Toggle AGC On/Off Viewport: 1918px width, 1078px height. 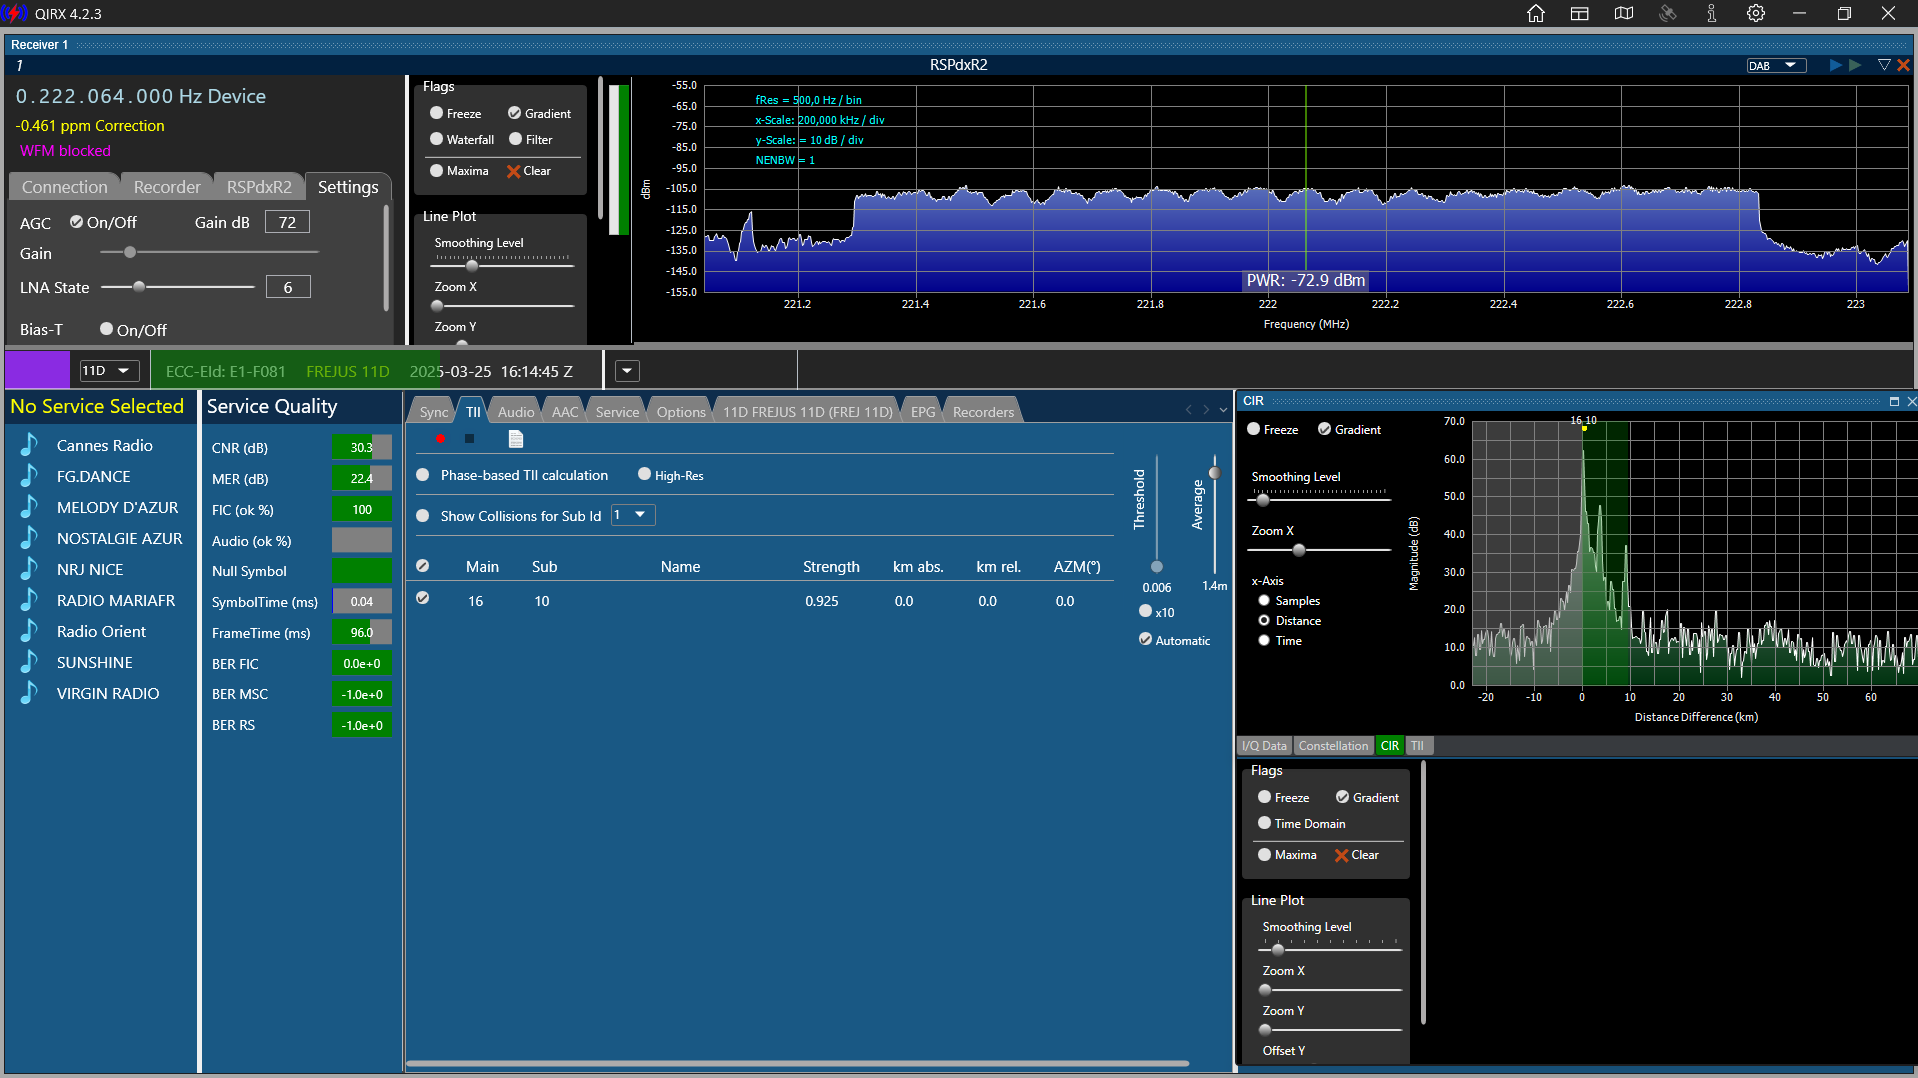(103, 222)
